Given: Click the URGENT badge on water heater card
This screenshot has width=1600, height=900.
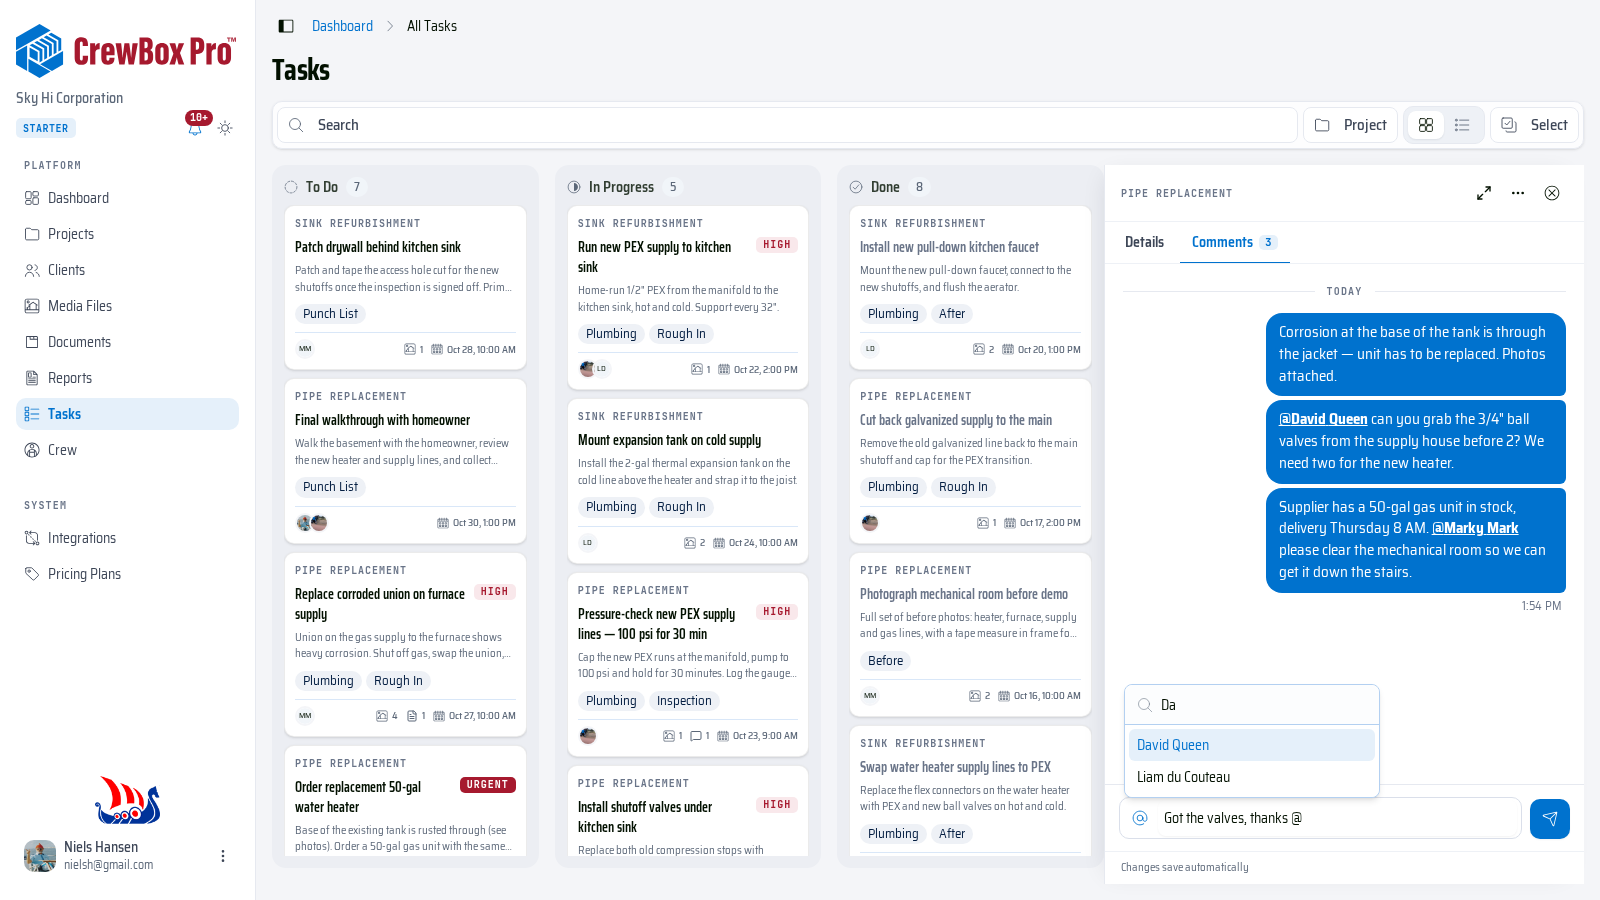Looking at the screenshot, I should 488,785.
